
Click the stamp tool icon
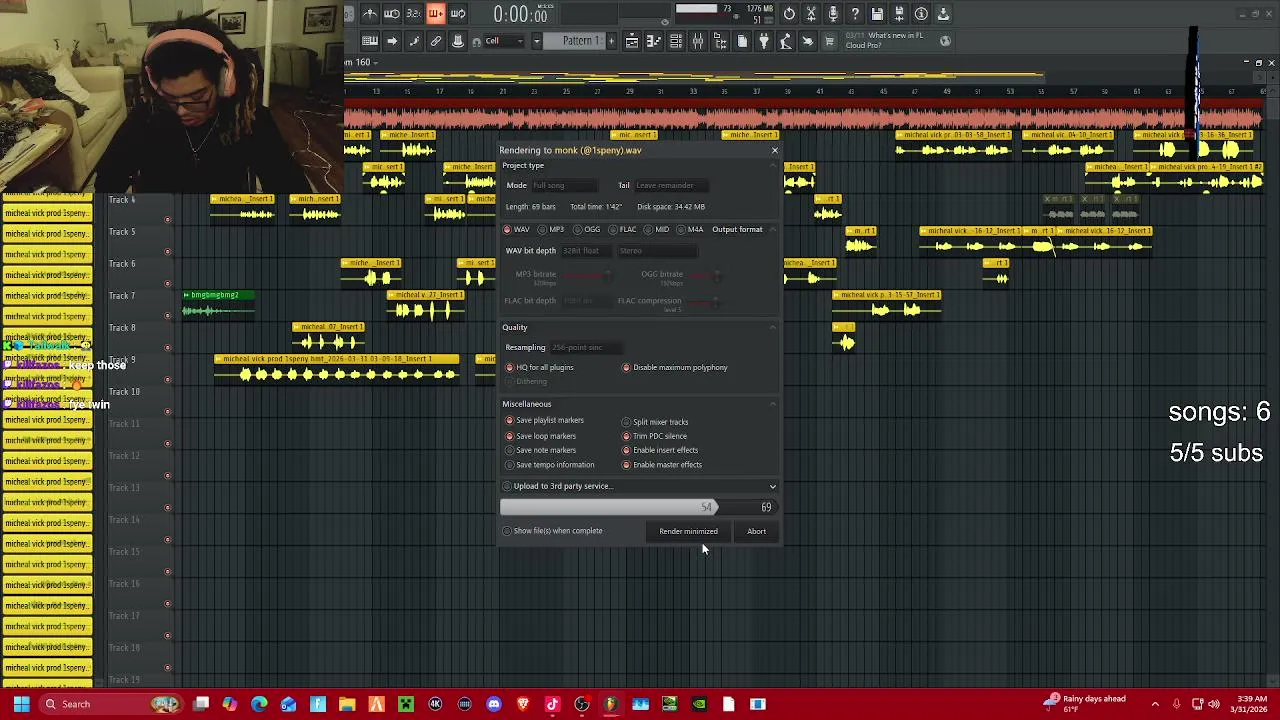tap(458, 41)
